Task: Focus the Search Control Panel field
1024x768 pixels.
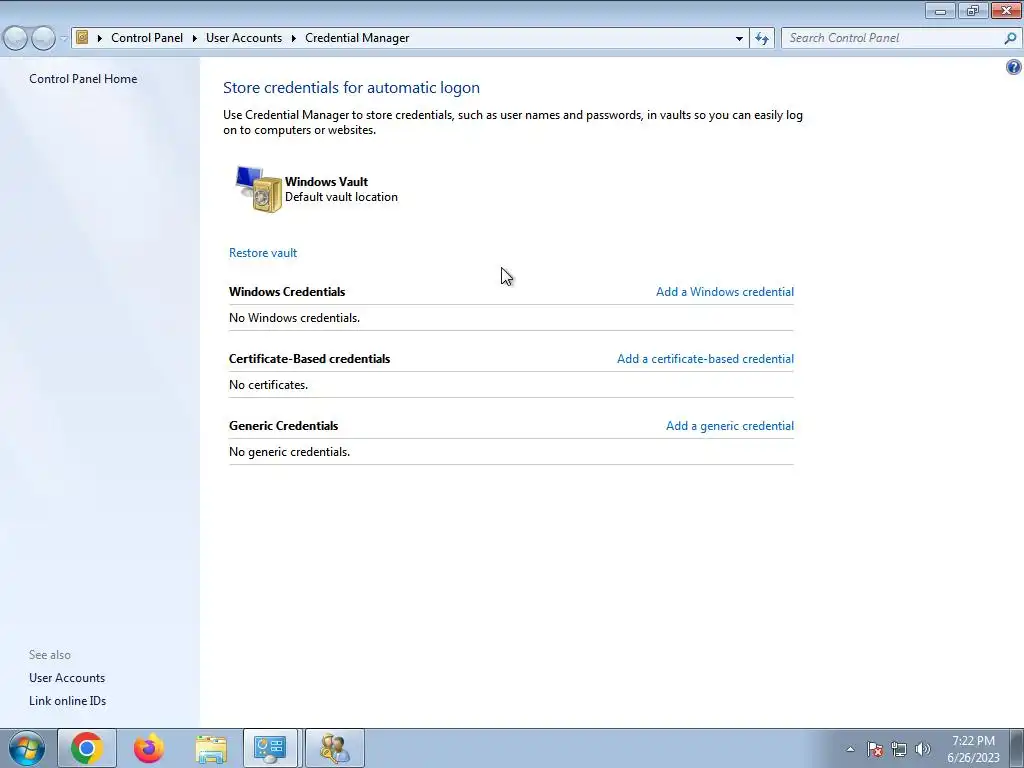Action: click(x=891, y=38)
